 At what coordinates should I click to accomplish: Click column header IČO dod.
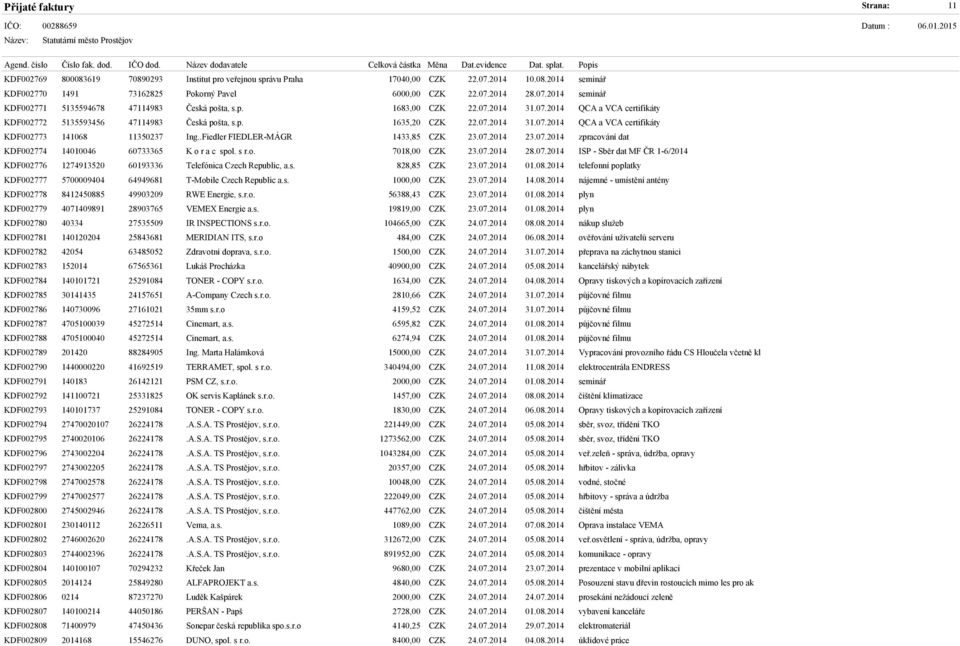(x=144, y=65)
